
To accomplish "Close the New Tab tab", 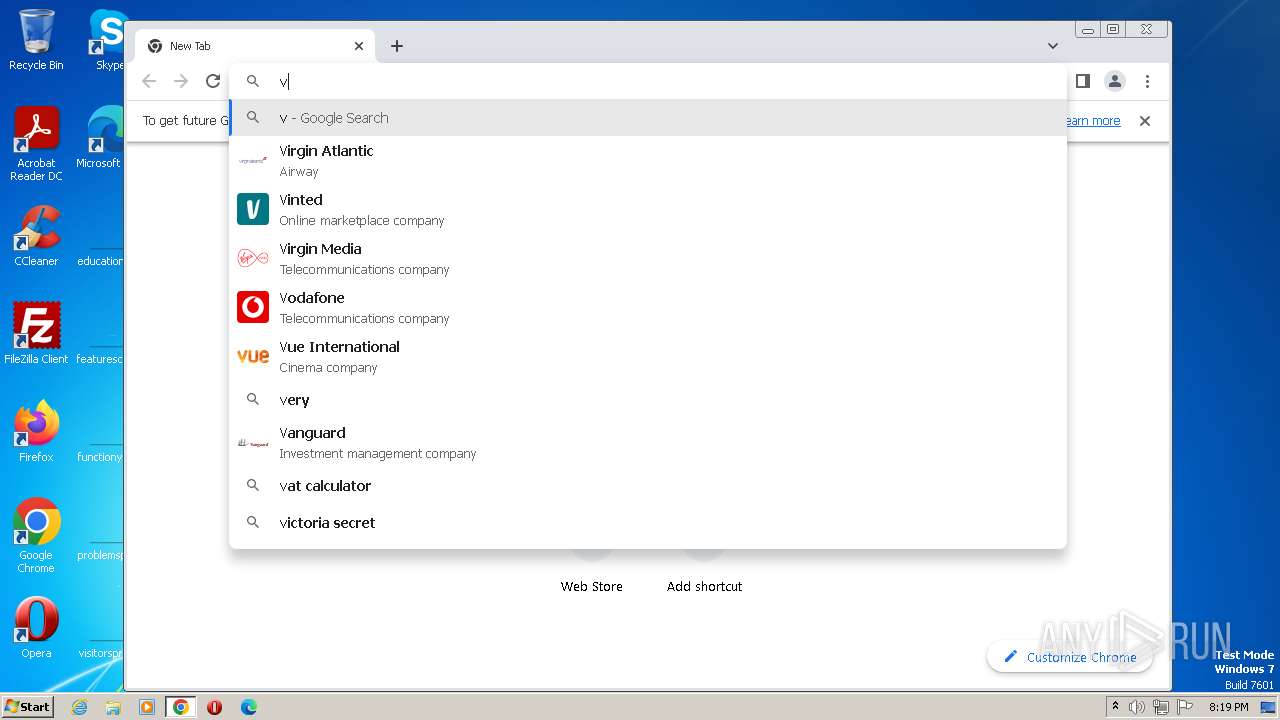I will pyautogui.click(x=359, y=46).
